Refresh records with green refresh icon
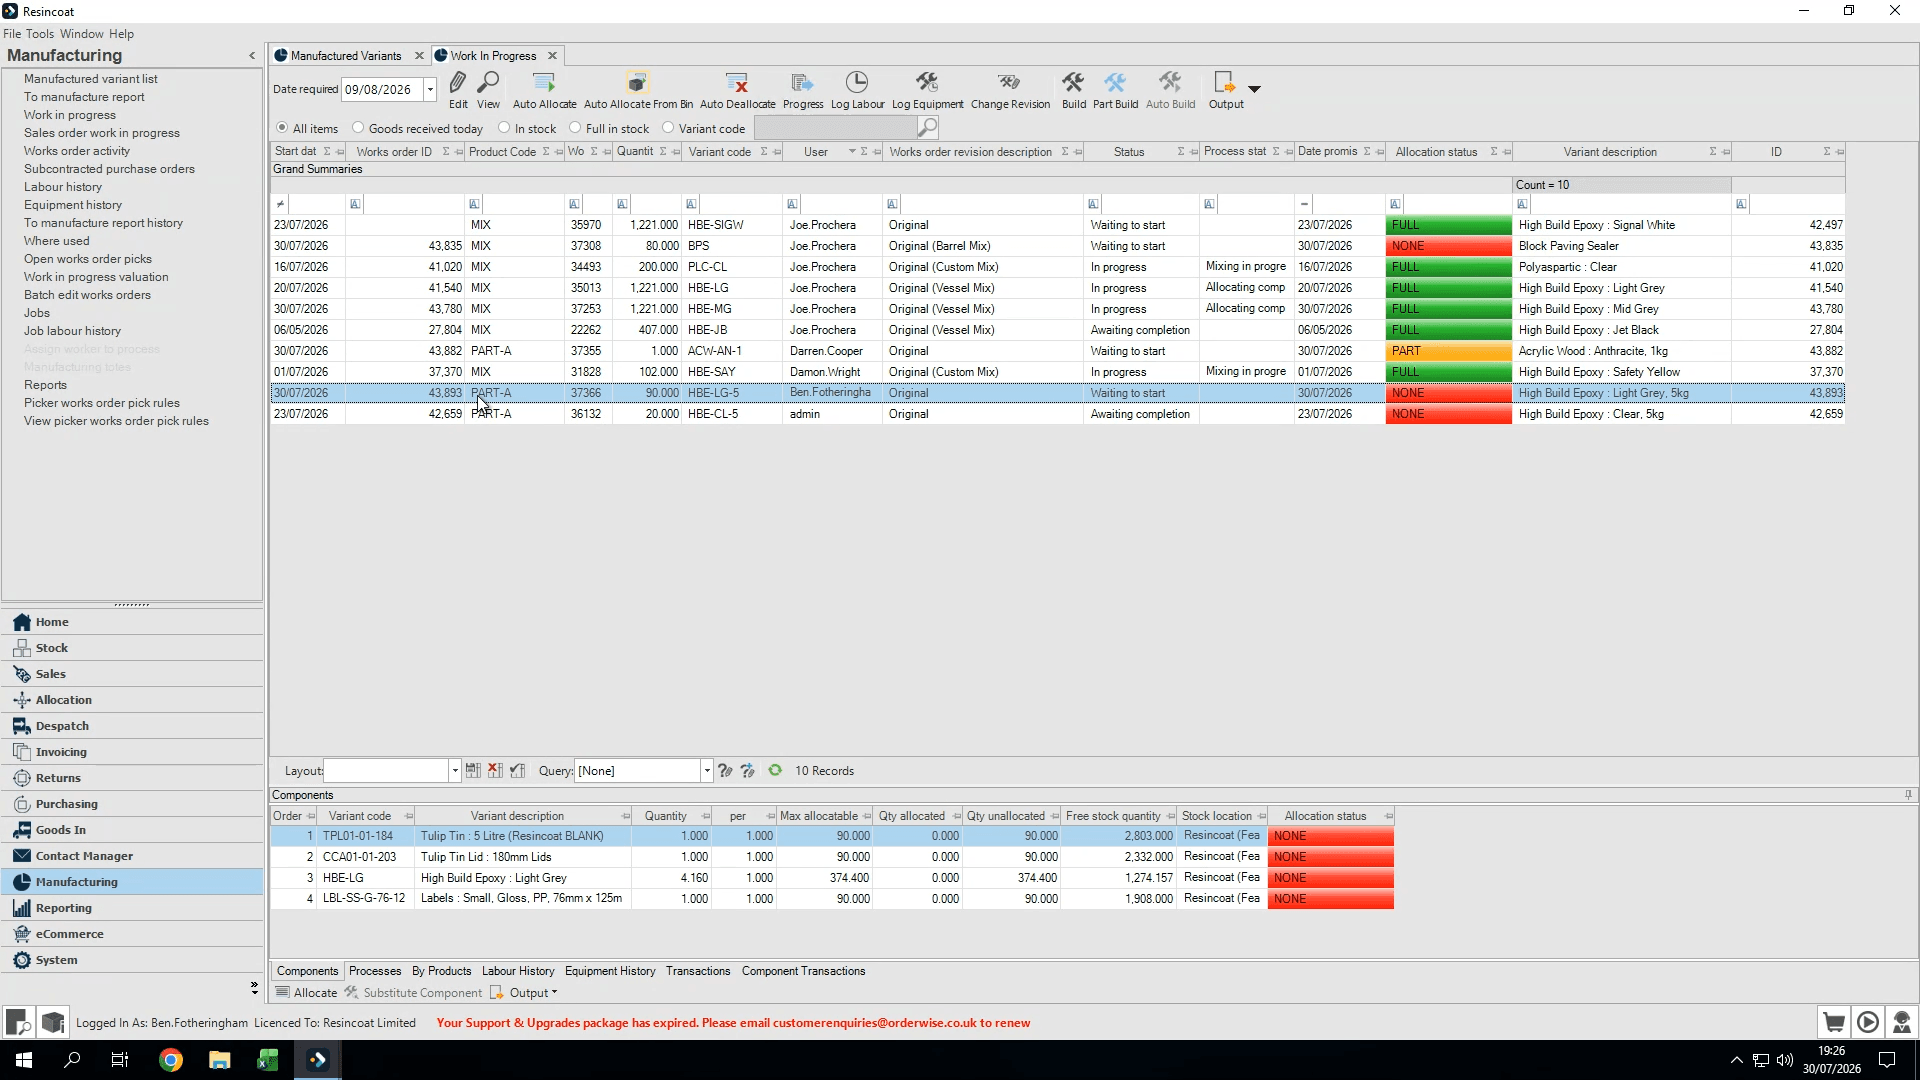This screenshot has height=1080, width=1920. click(x=775, y=770)
